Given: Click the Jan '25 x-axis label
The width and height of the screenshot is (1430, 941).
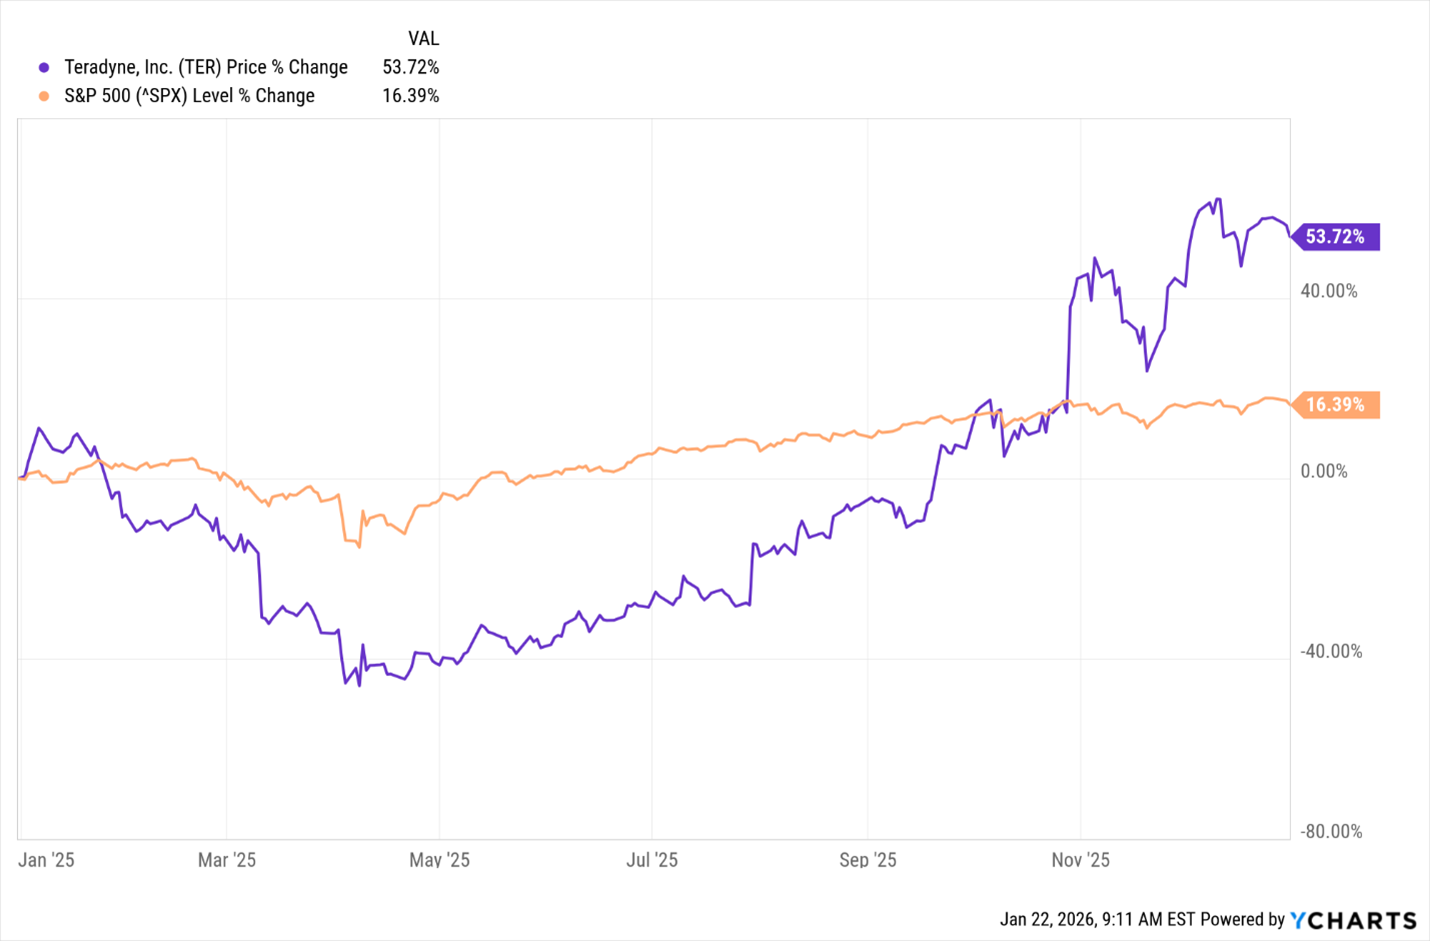Looking at the screenshot, I should click(x=46, y=860).
